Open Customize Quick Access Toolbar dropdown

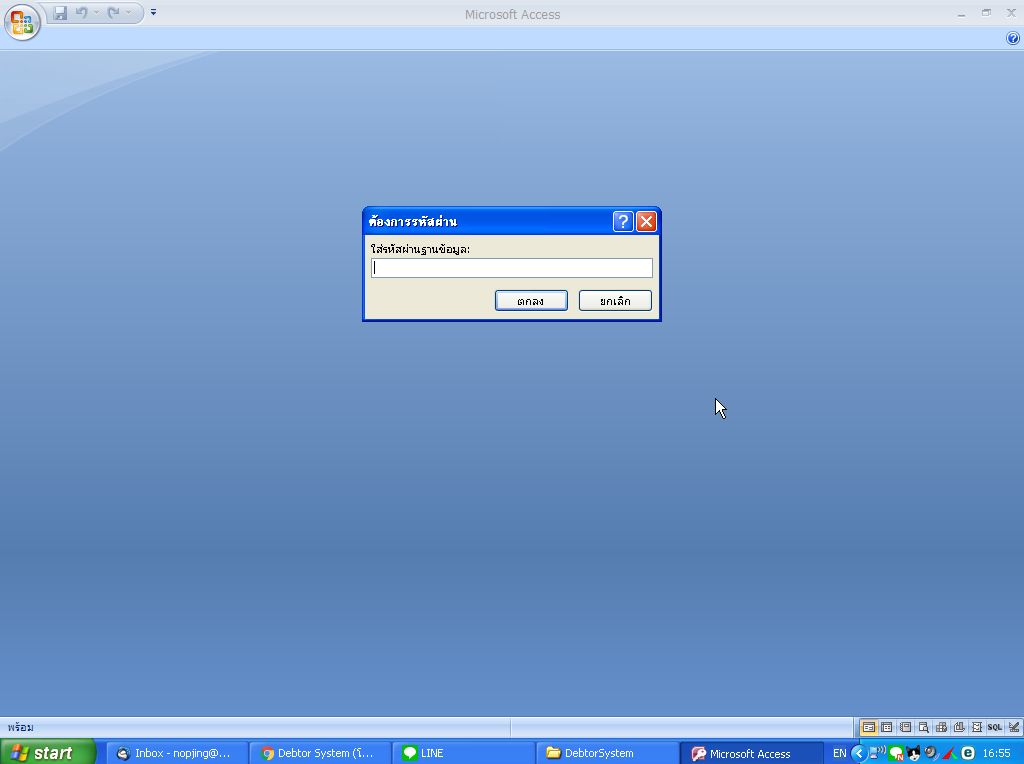point(153,12)
